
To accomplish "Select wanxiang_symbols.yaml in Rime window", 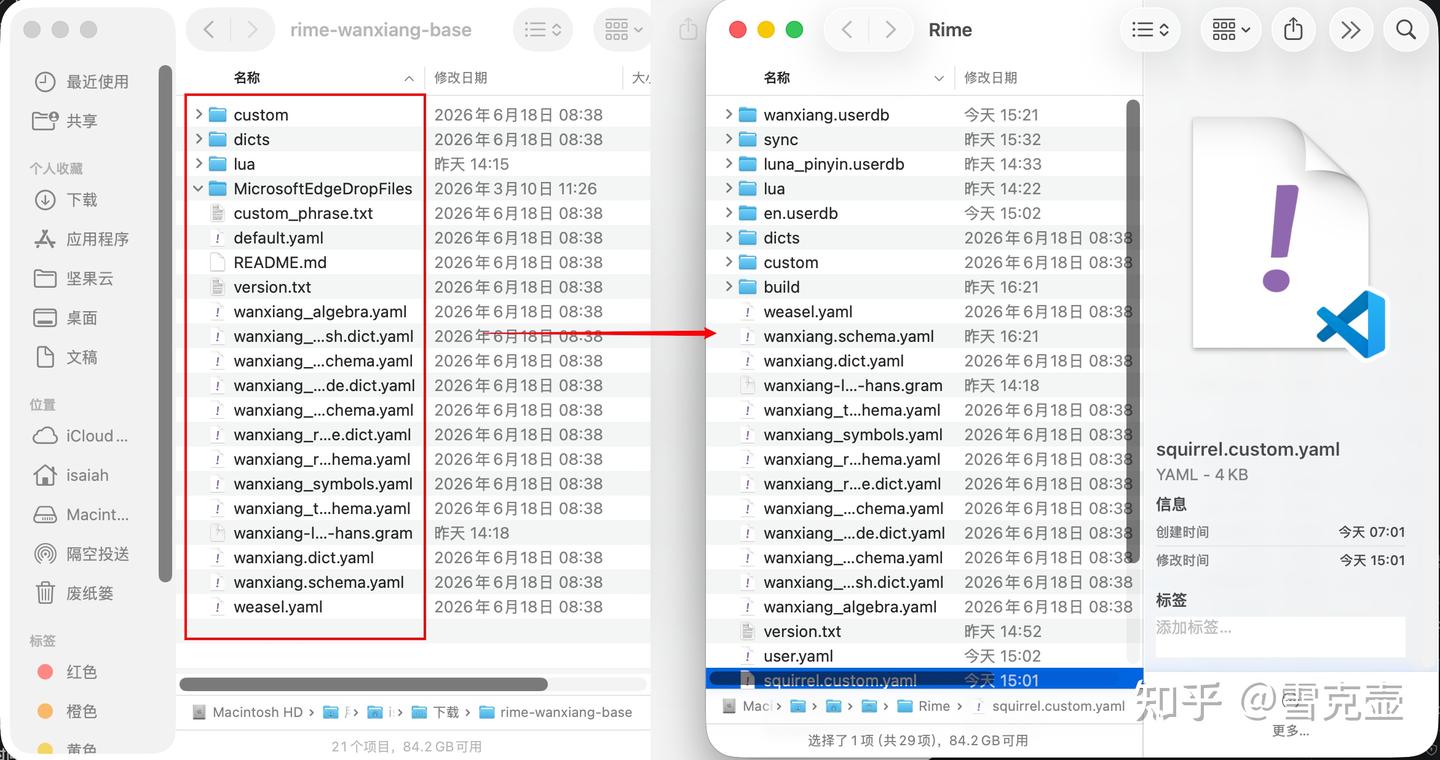I will [x=853, y=435].
